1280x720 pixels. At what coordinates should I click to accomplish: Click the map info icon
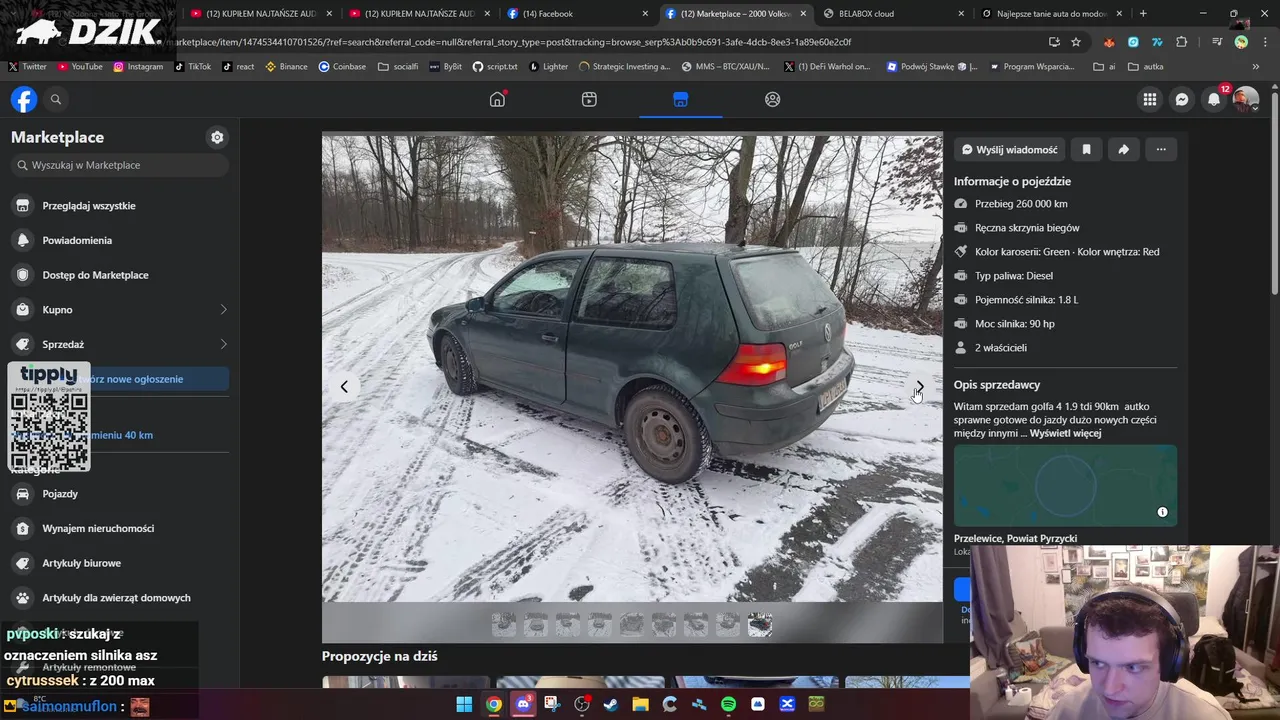[x=1162, y=512]
